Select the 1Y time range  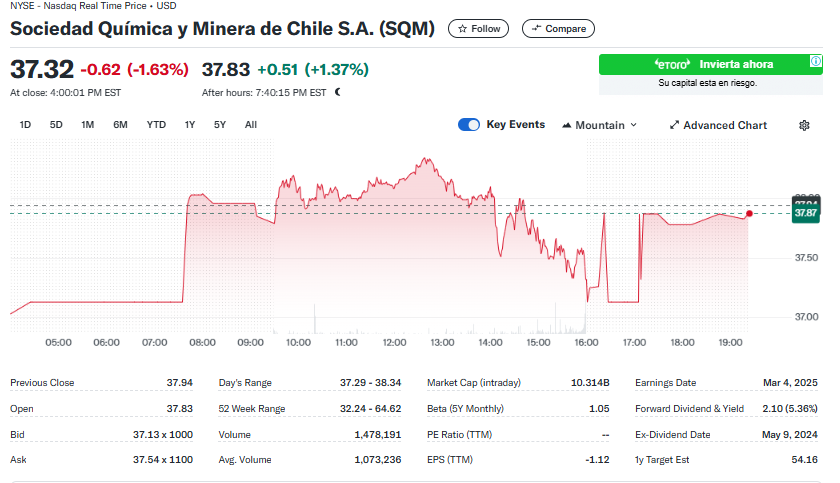pos(190,125)
